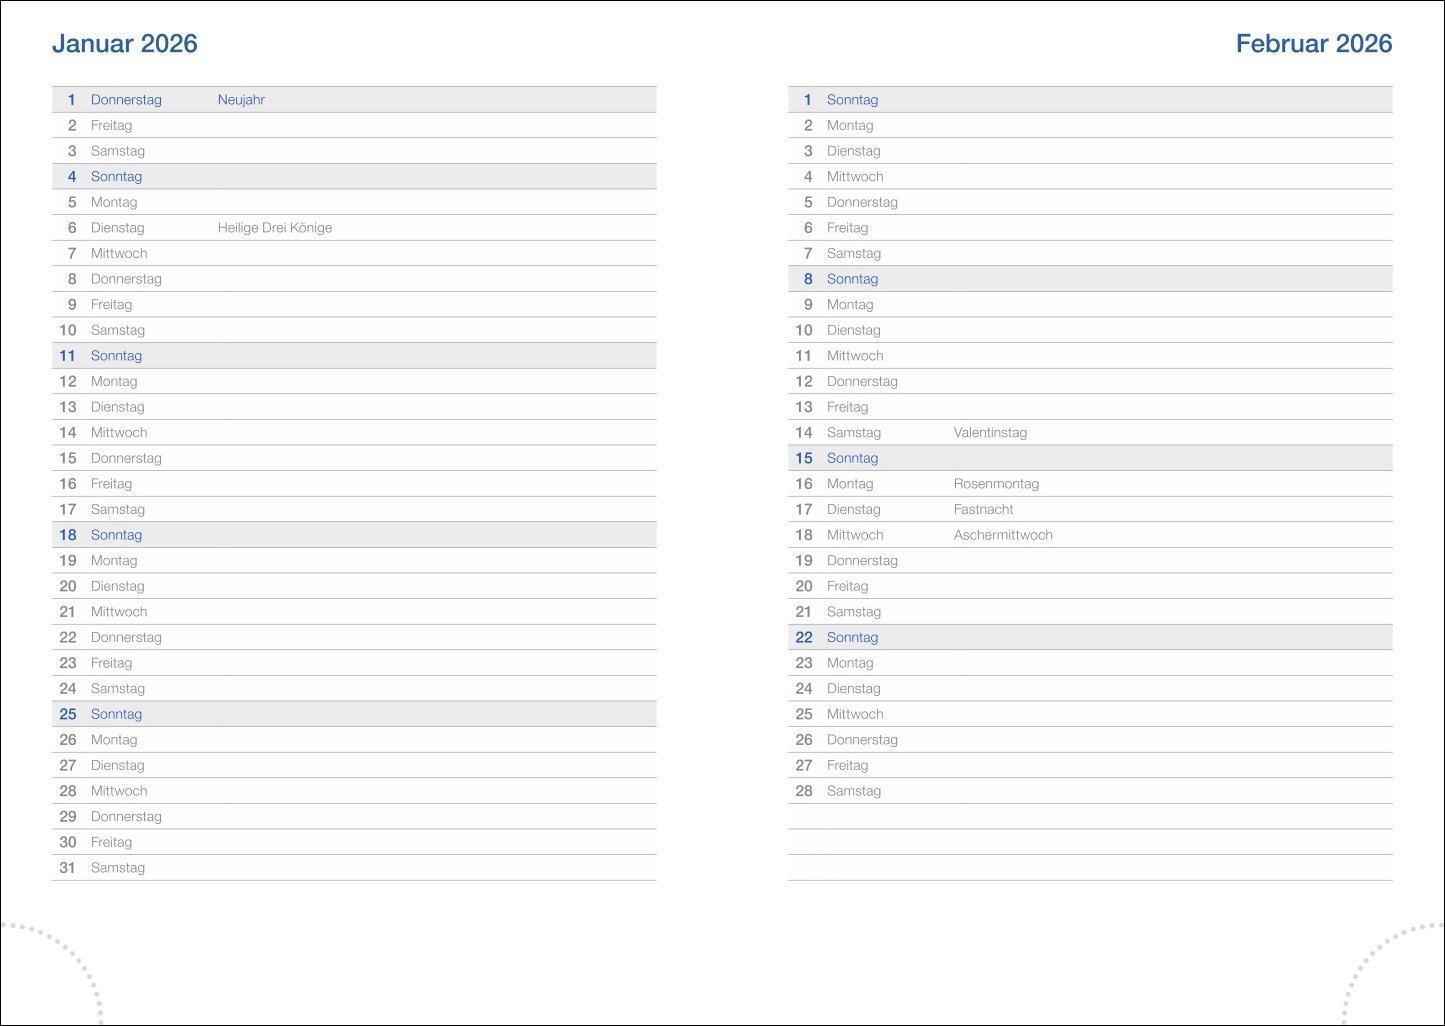Select February 22 Sonntag row

point(1090,637)
